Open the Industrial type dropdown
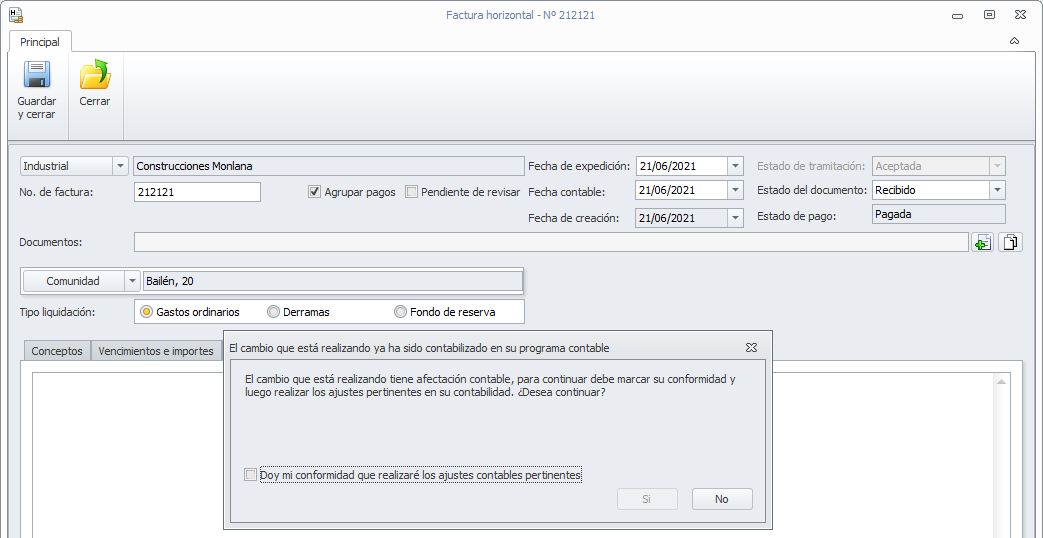1043x538 pixels. pyautogui.click(x=121, y=166)
